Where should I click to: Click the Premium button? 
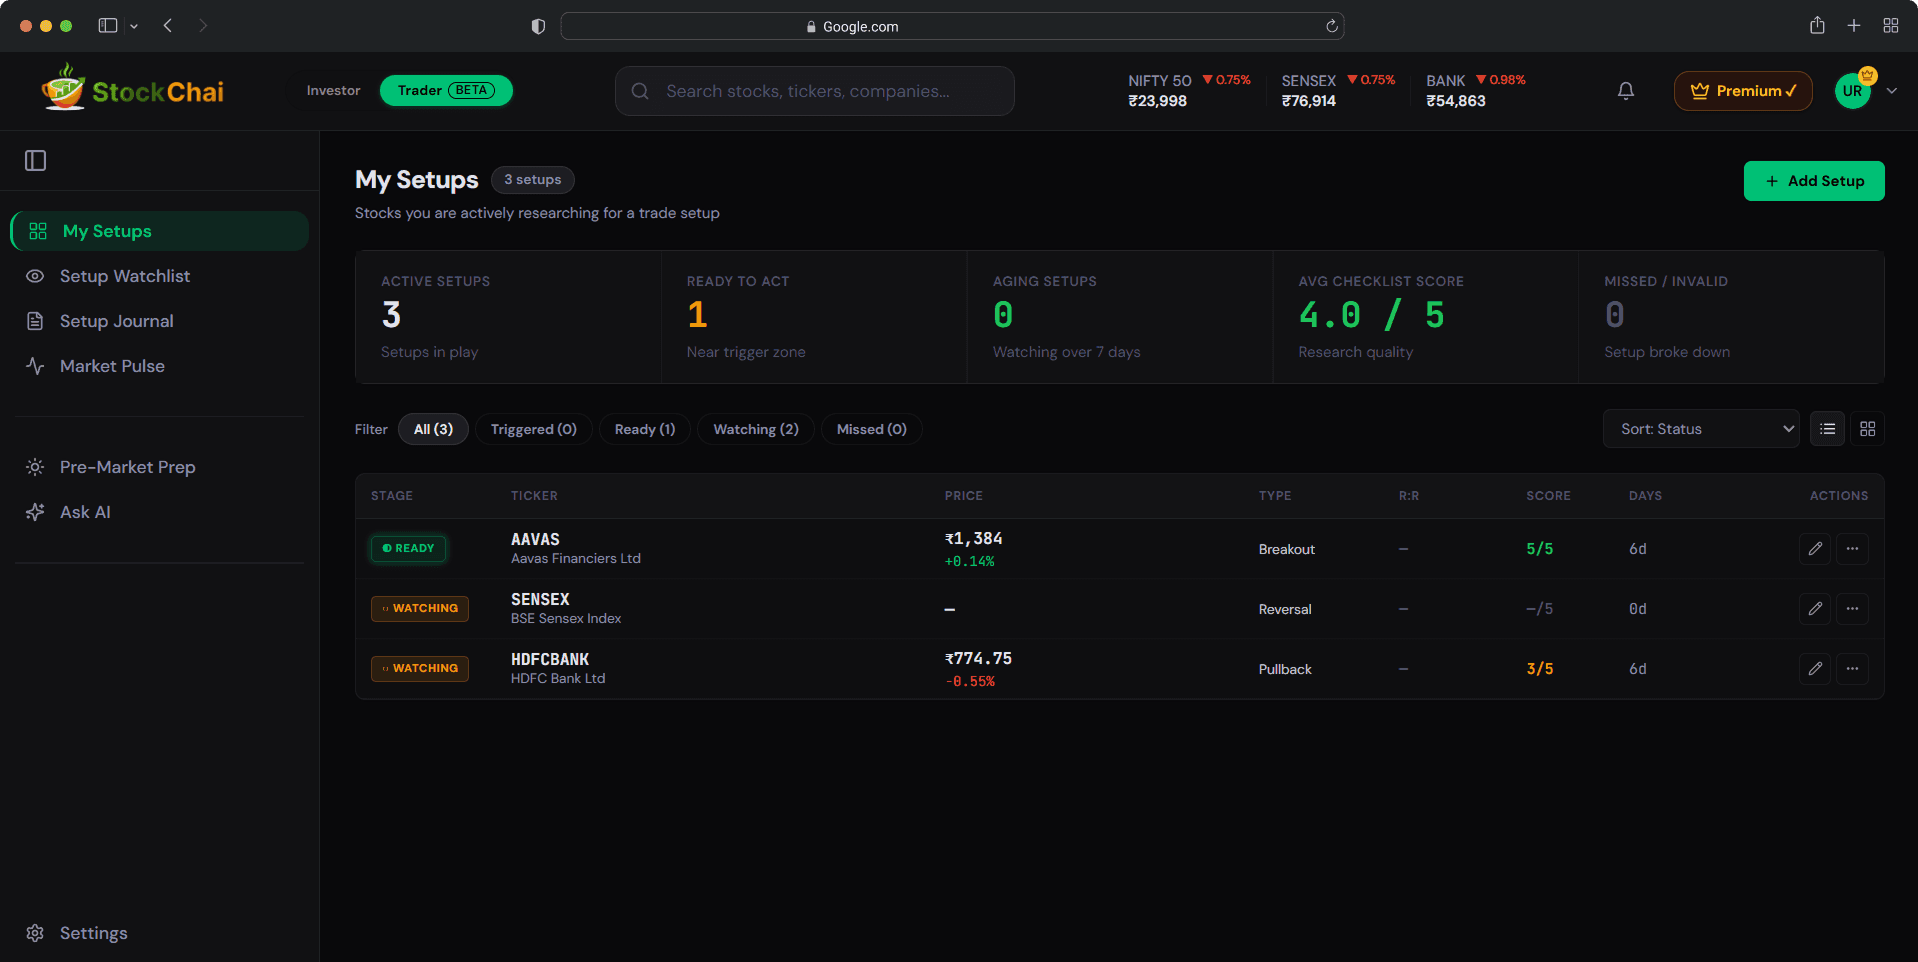(x=1743, y=91)
